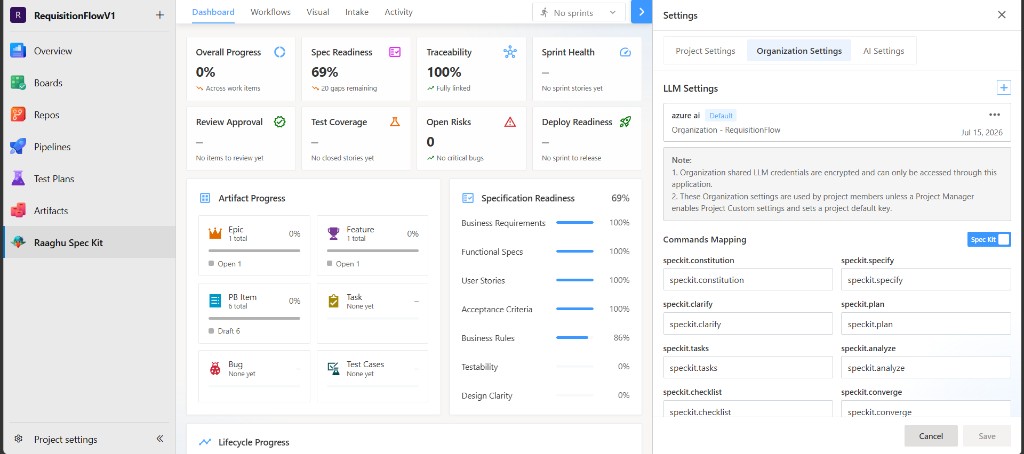Click the 'Jul 15, 2026' date

(x=982, y=132)
